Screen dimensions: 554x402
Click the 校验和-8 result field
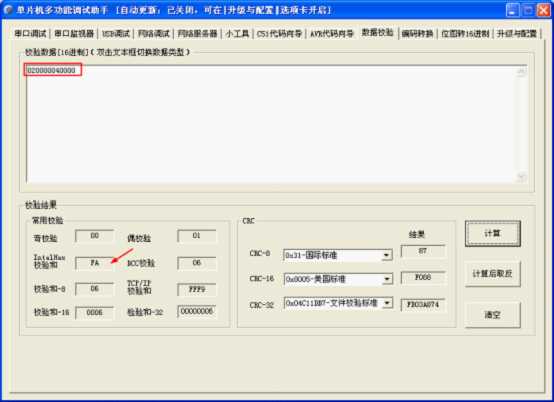point(94,289)
